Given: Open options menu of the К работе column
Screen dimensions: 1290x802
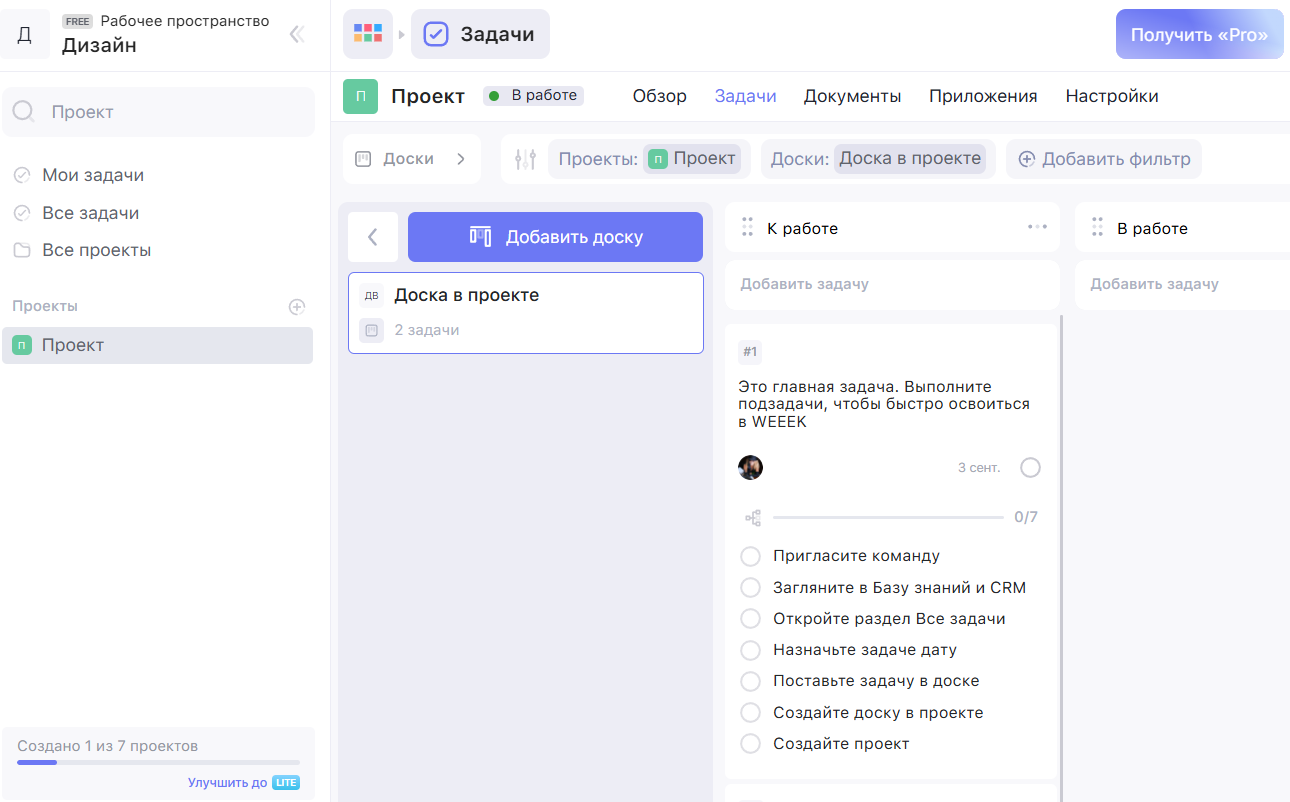Looking at the screenshot, I should tap(1037, 227).
